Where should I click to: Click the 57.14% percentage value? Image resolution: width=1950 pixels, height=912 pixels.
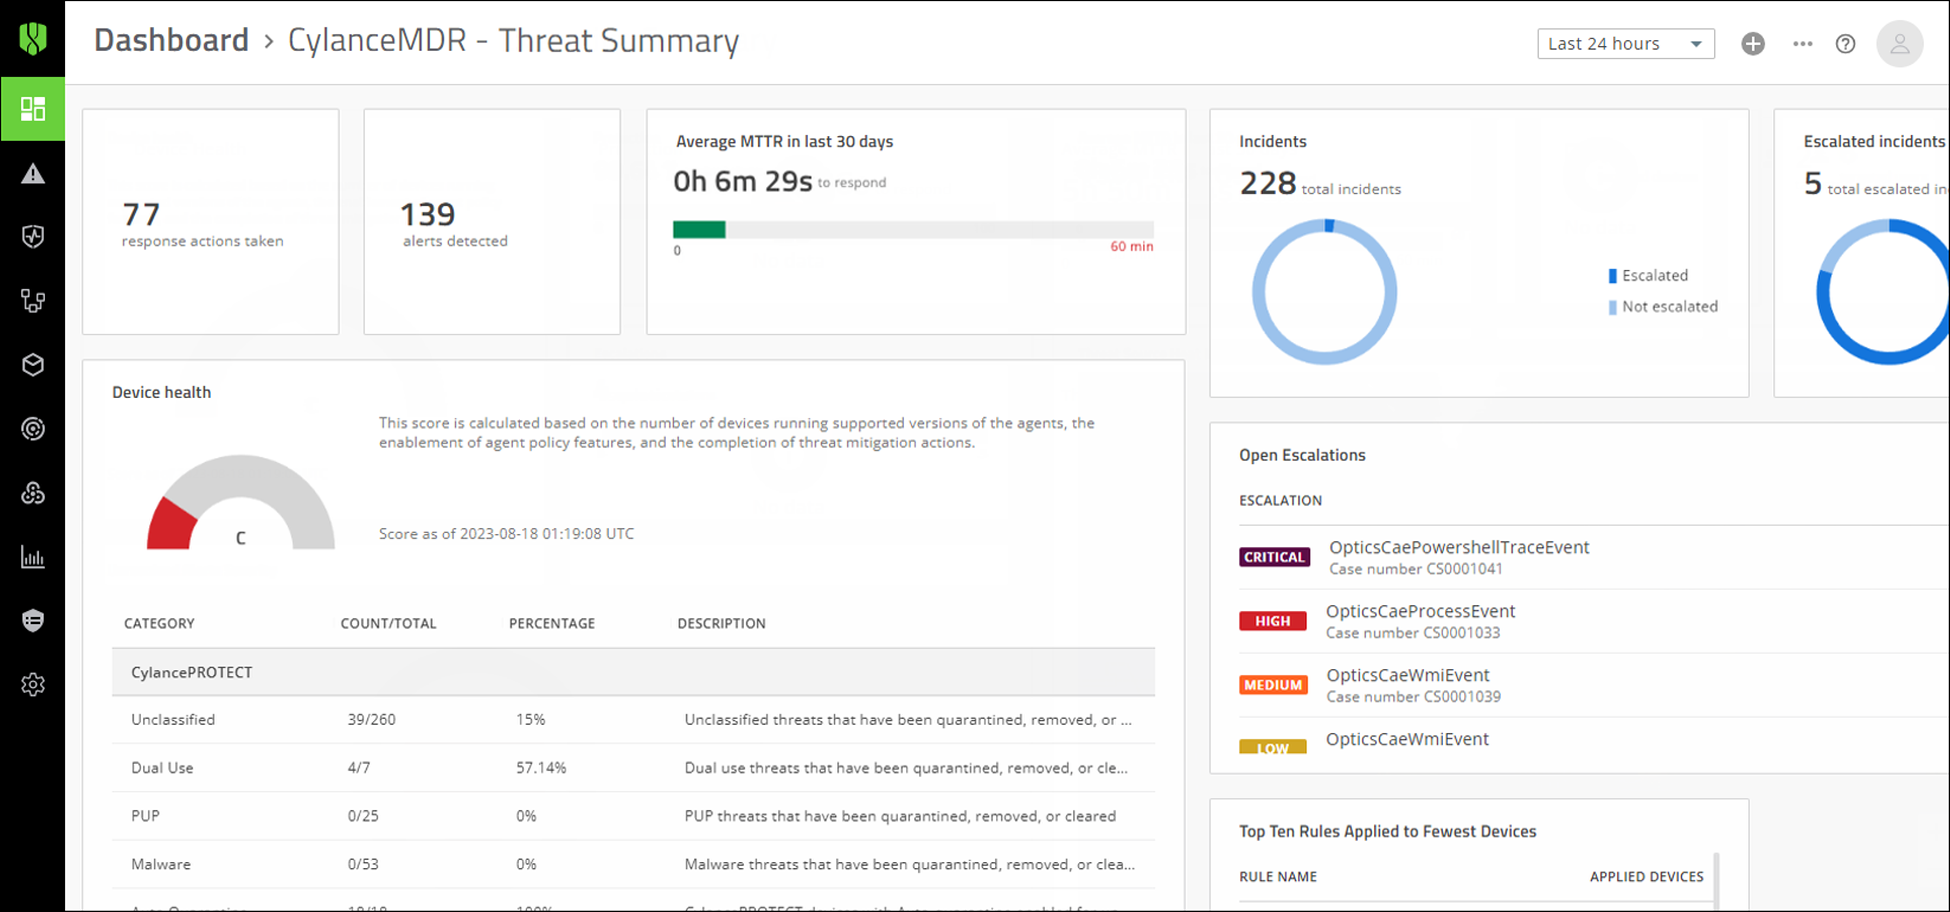[x=541, y=768]
